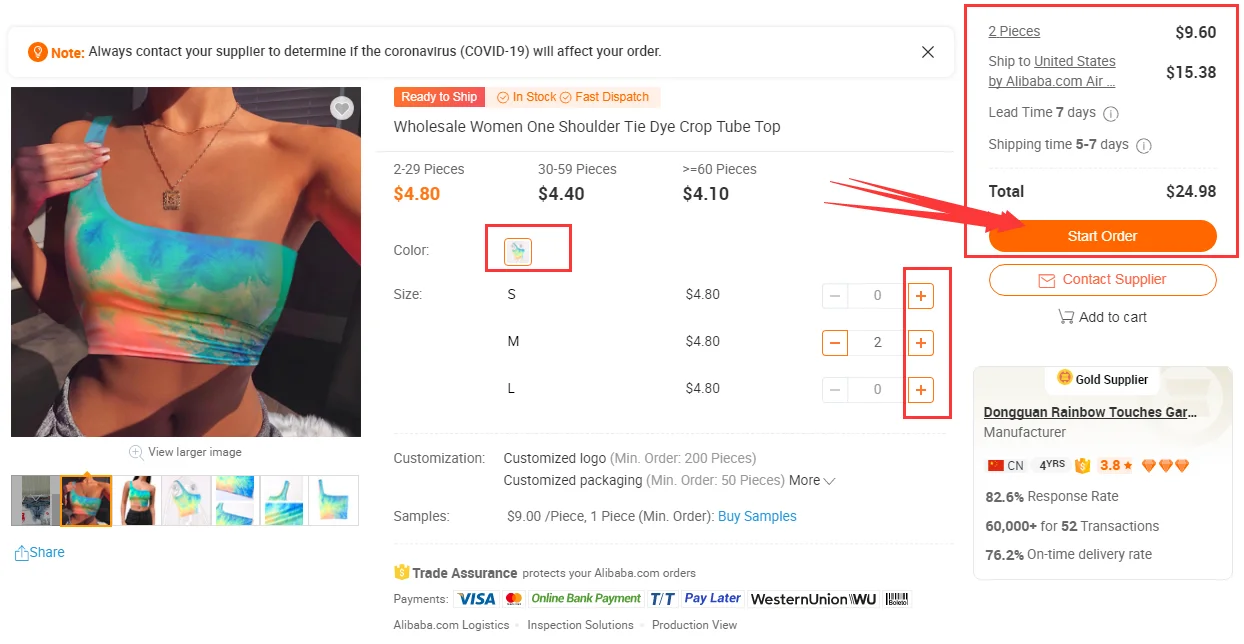Expand the More customization options
Image resolution: width=1244 pixels, height=644 pixels.
click(812, 480)
